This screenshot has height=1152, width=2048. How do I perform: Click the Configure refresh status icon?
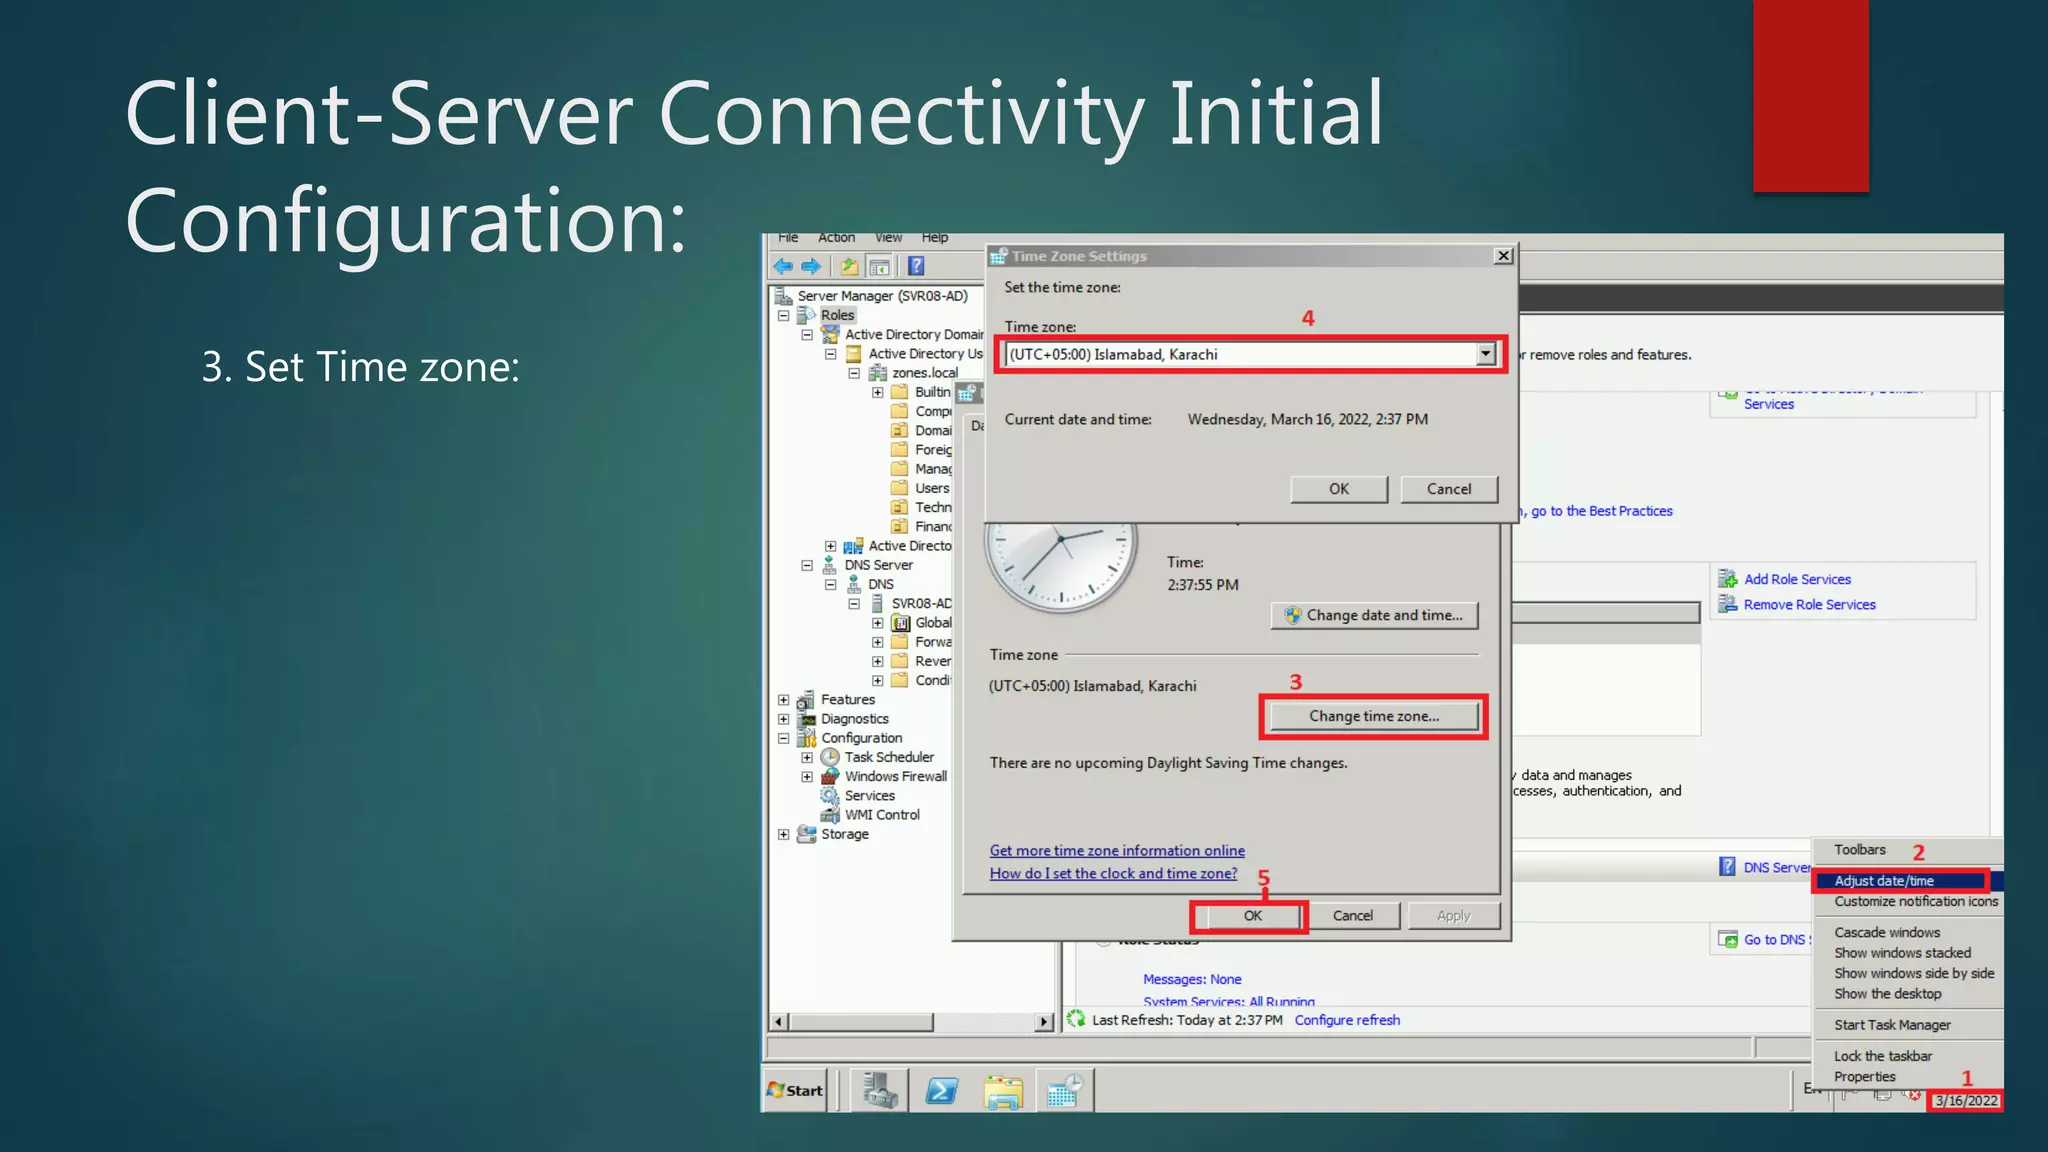pos(1076,1019)
